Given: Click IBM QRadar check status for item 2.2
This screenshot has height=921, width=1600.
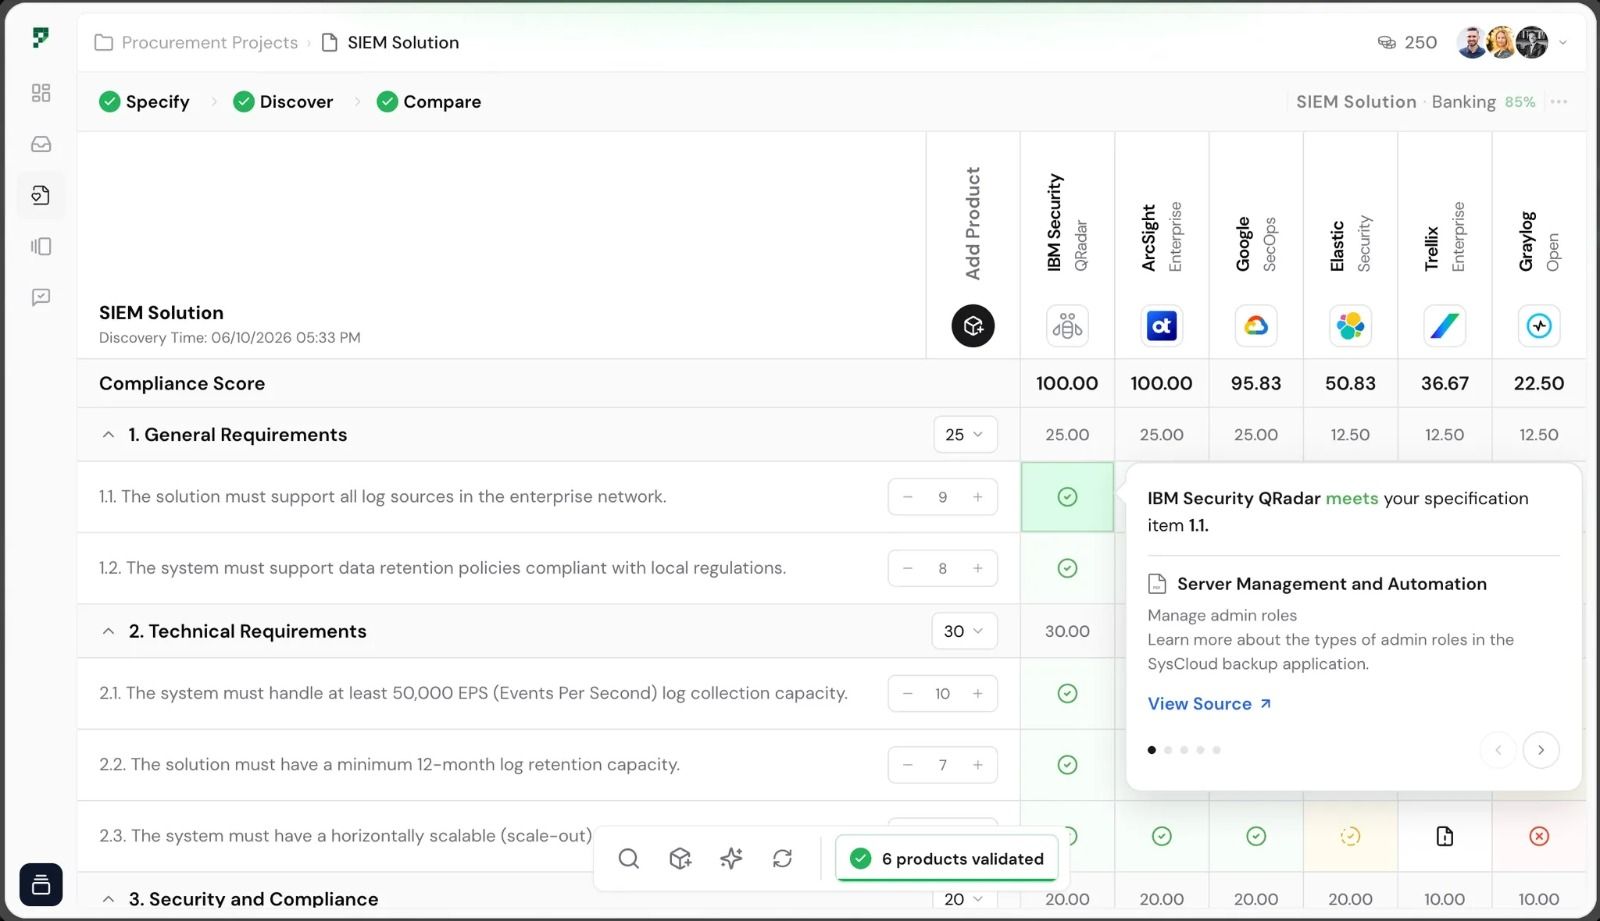Looking at the screenshot, I should pyautogui.click(x=1067, y=765).
